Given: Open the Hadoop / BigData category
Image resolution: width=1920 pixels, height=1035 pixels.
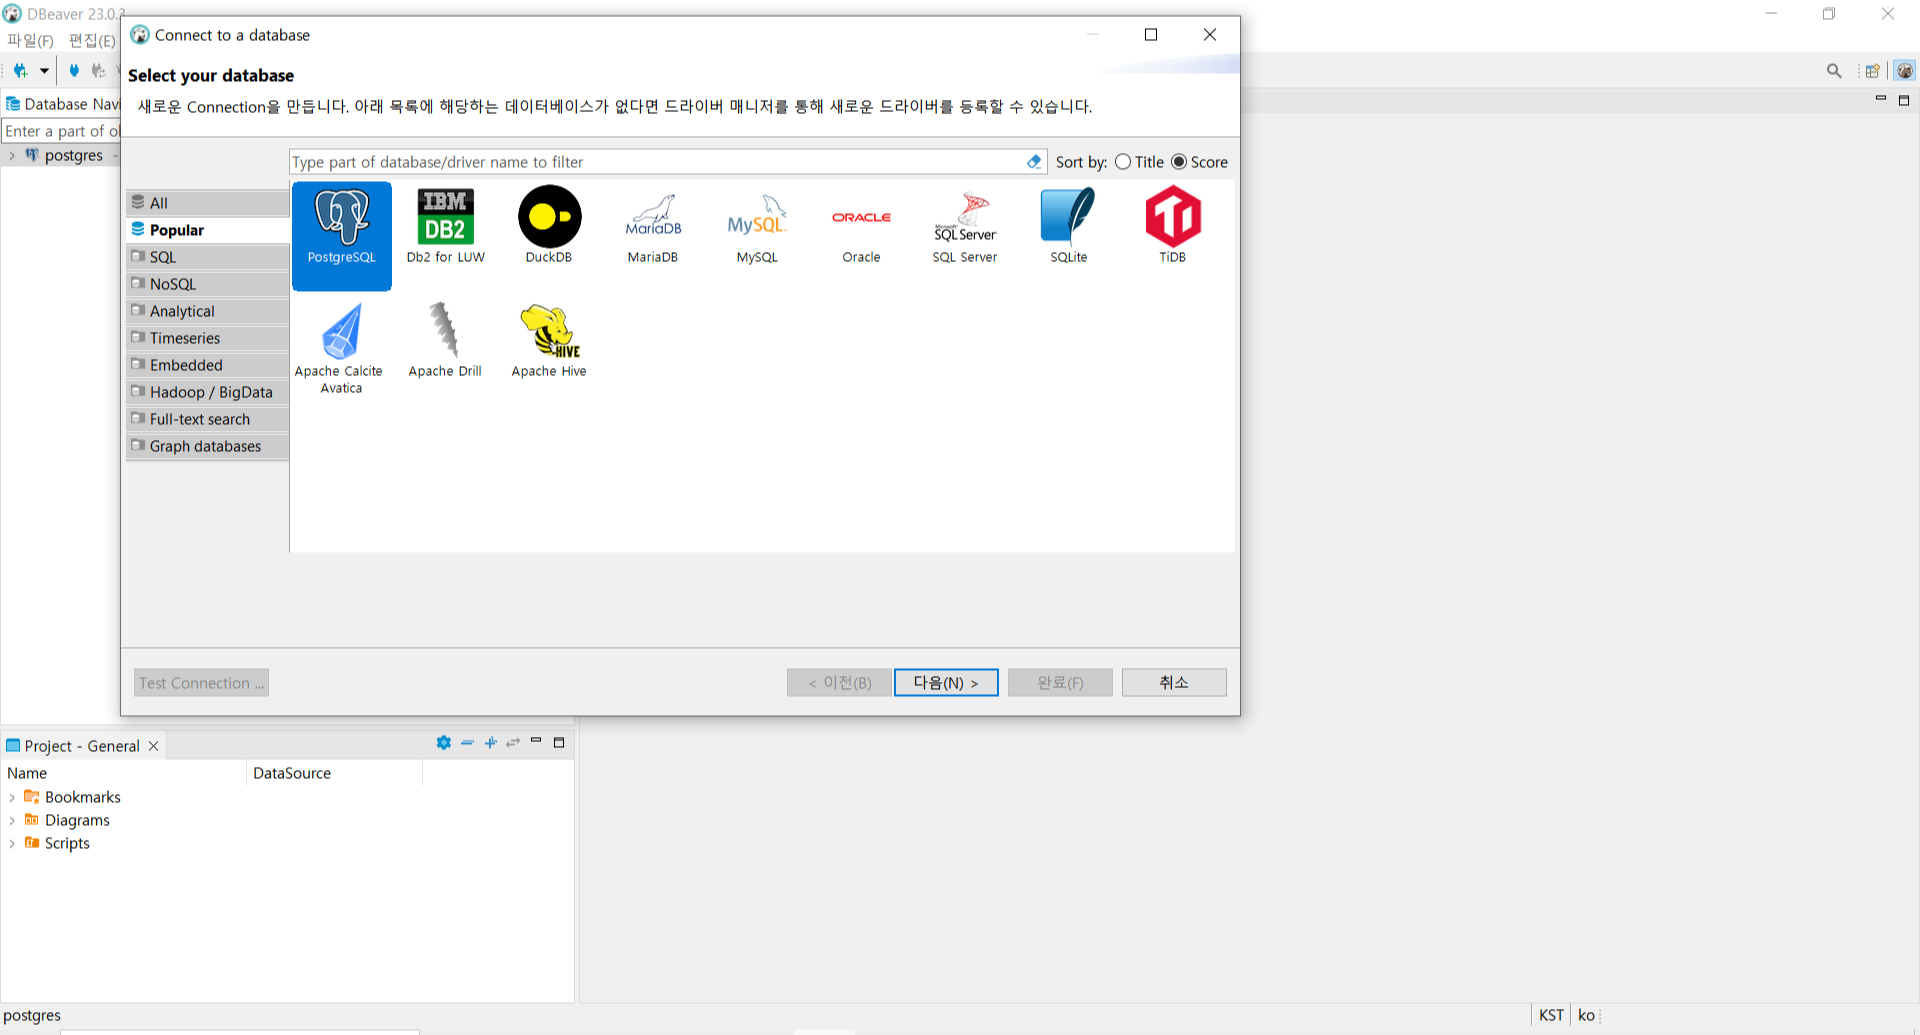Looking at the screenshot, I should (208, 392).
